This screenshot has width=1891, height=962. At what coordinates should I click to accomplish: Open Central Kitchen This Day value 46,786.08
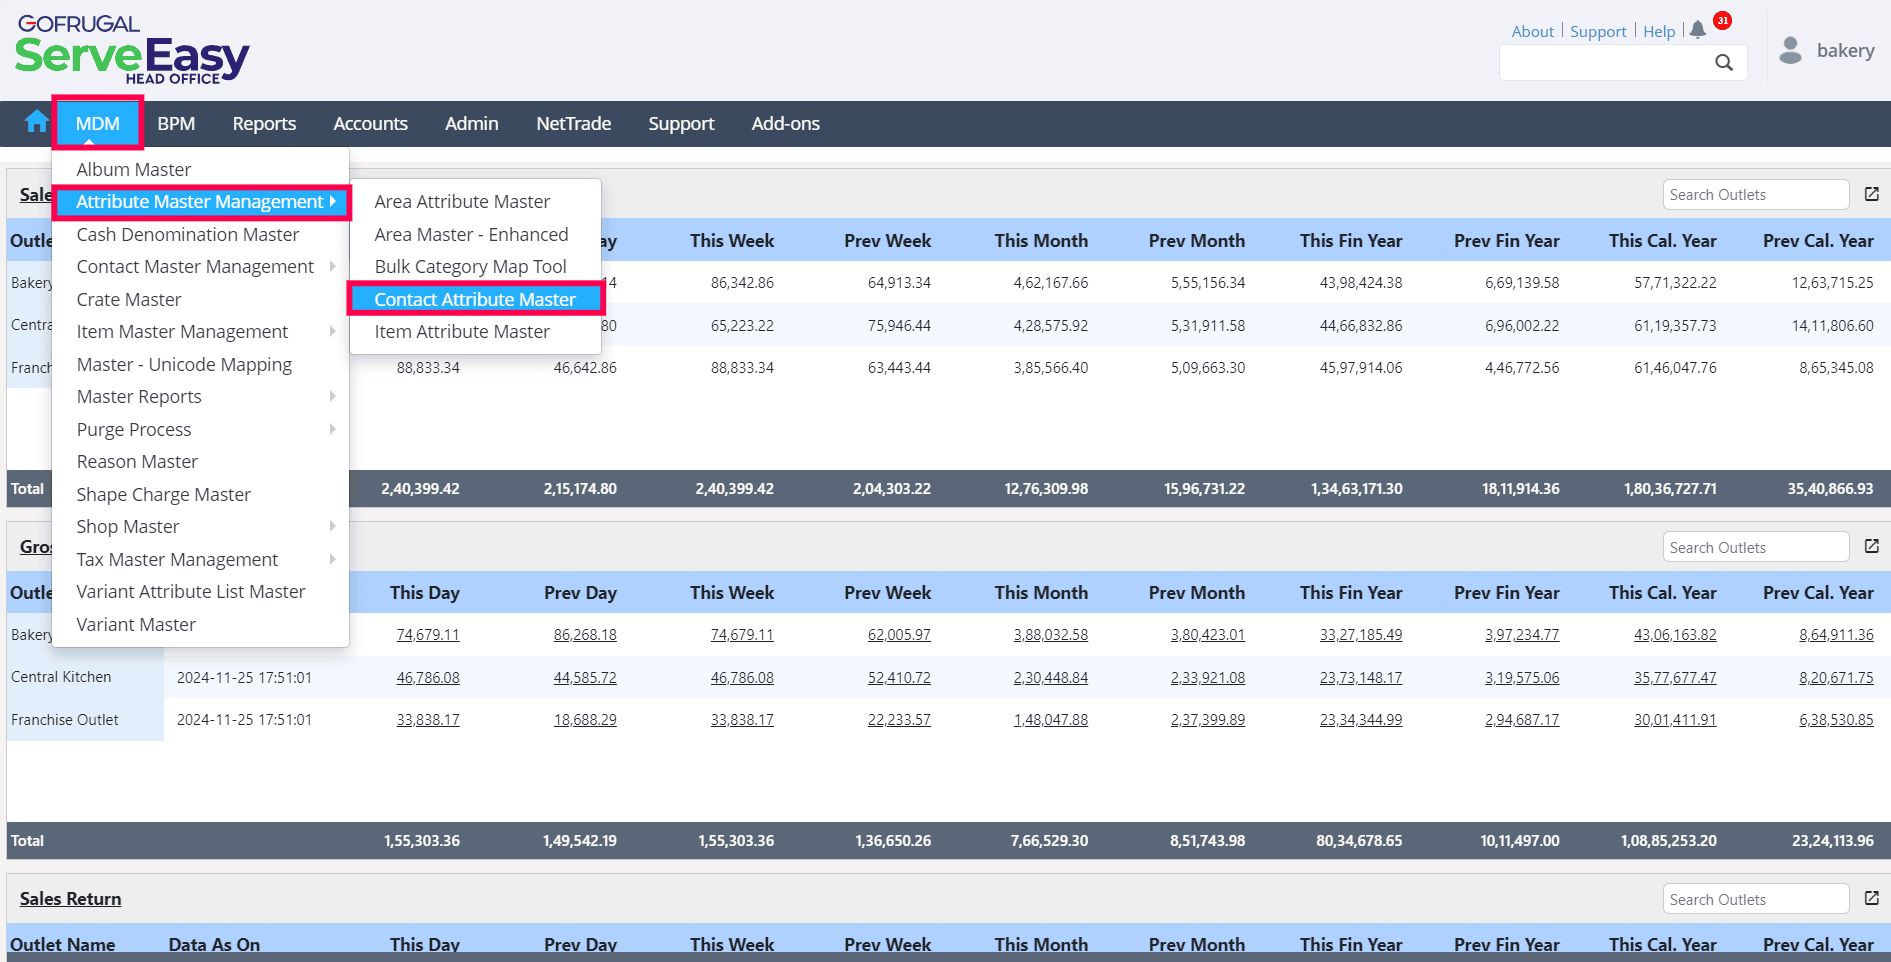428,678
